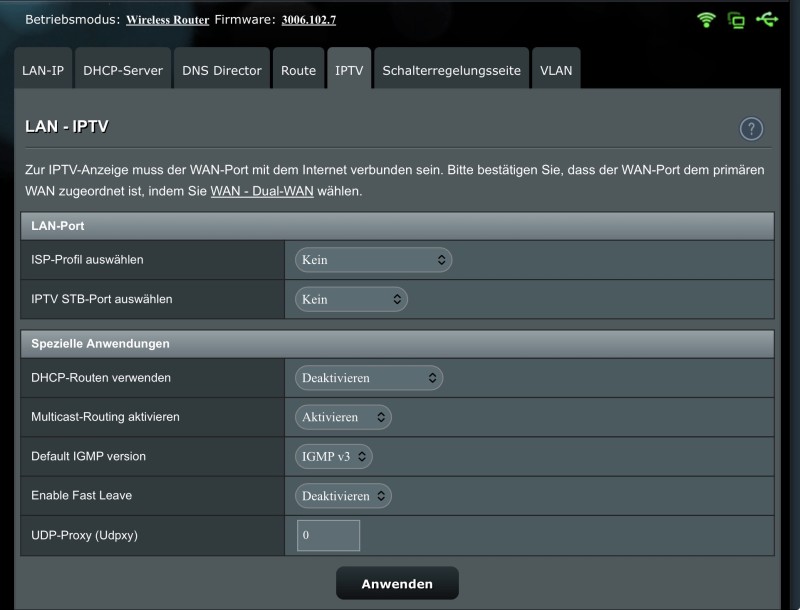Switch to the VLAN tab
The image size is (800, 610).
click(x=556, y=71)
